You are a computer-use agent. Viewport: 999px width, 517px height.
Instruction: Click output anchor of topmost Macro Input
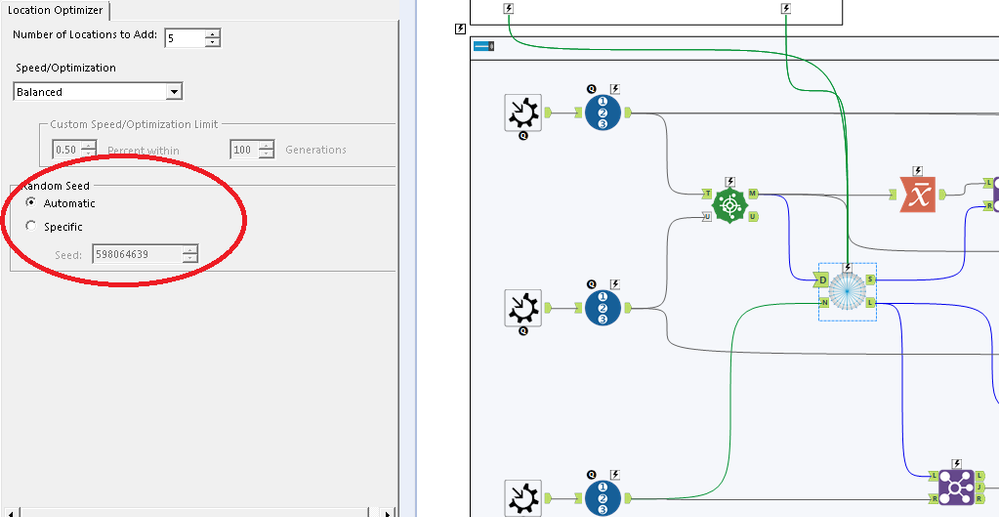[x=548, y=113]
